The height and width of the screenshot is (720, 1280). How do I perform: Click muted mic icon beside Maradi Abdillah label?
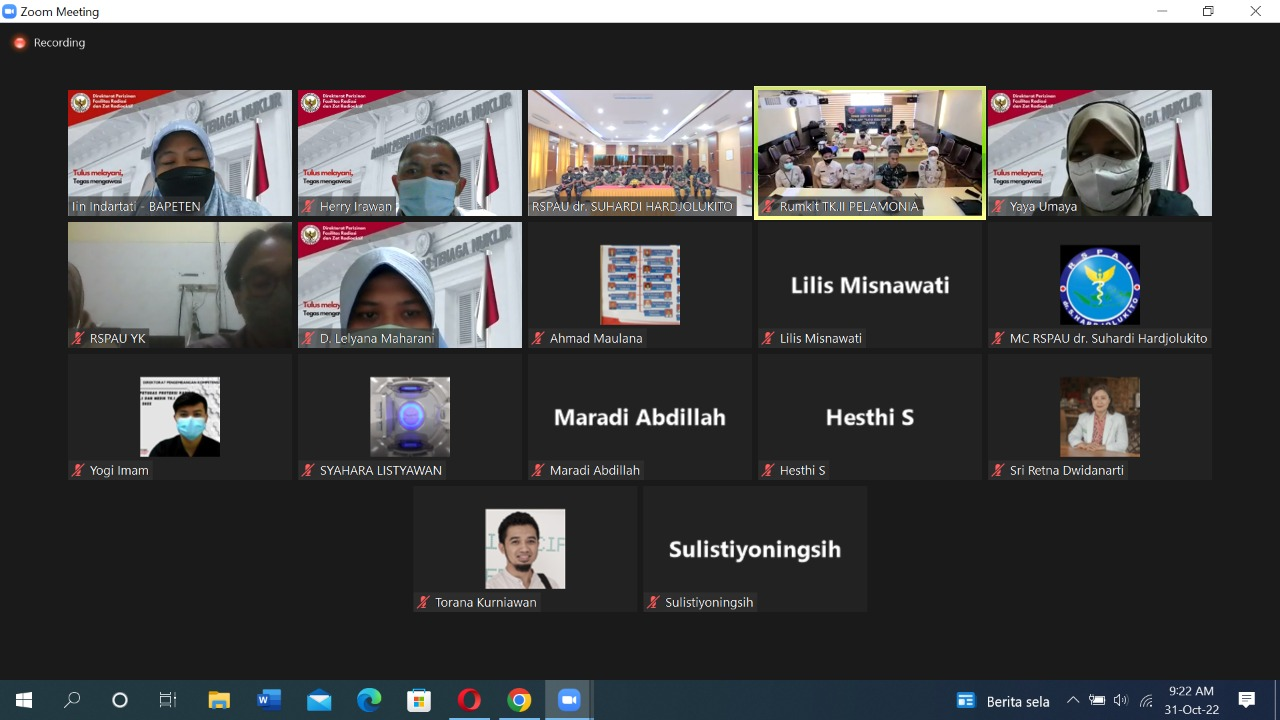[x=538, y=471]
